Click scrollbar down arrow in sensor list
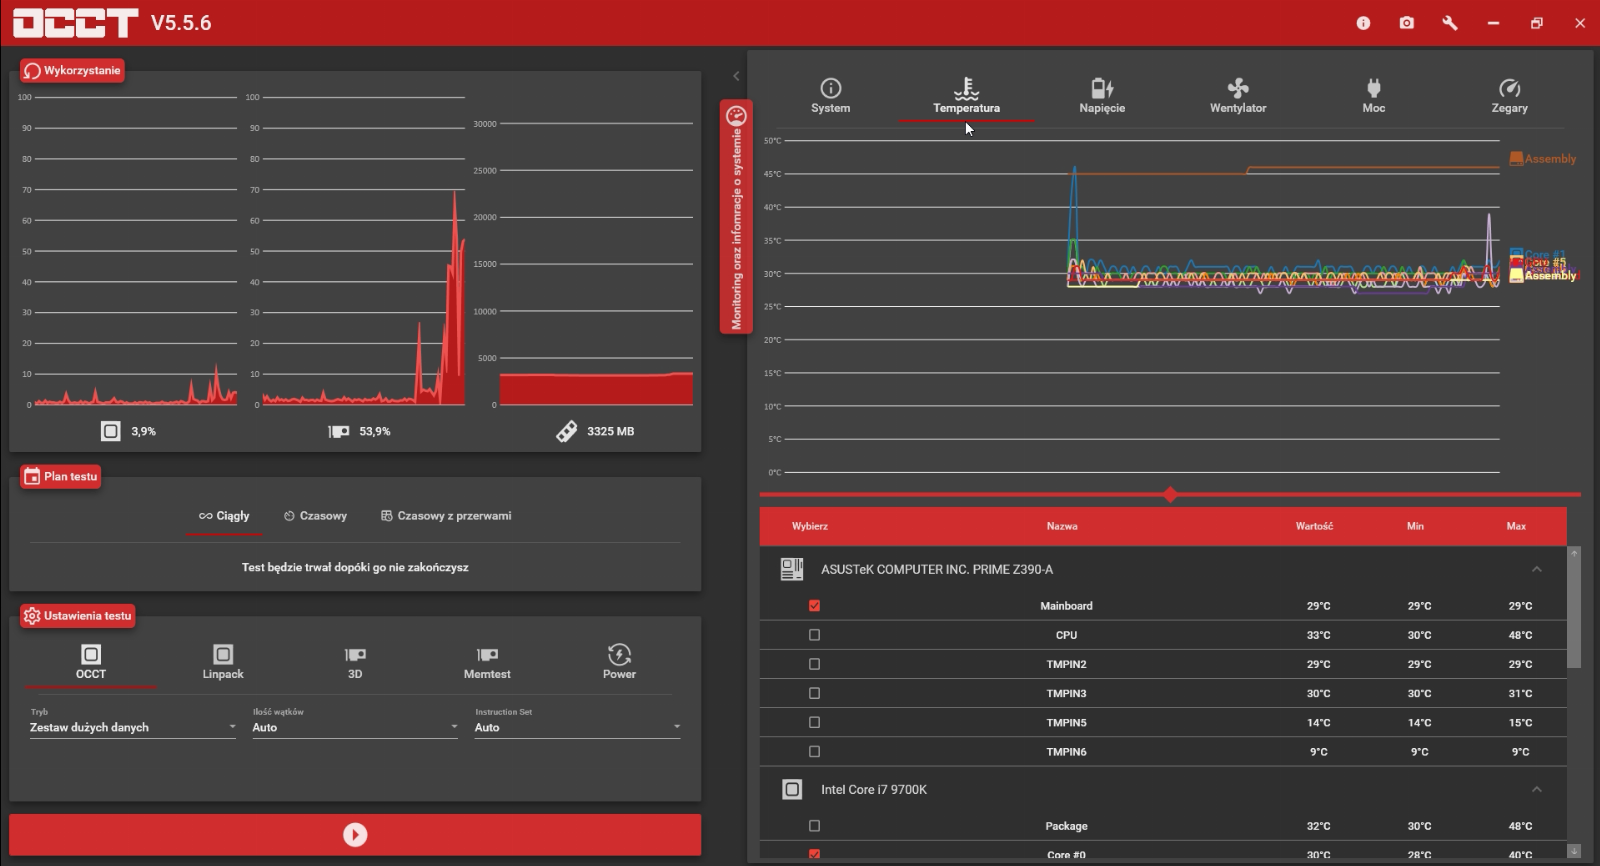 (1574, 851)
